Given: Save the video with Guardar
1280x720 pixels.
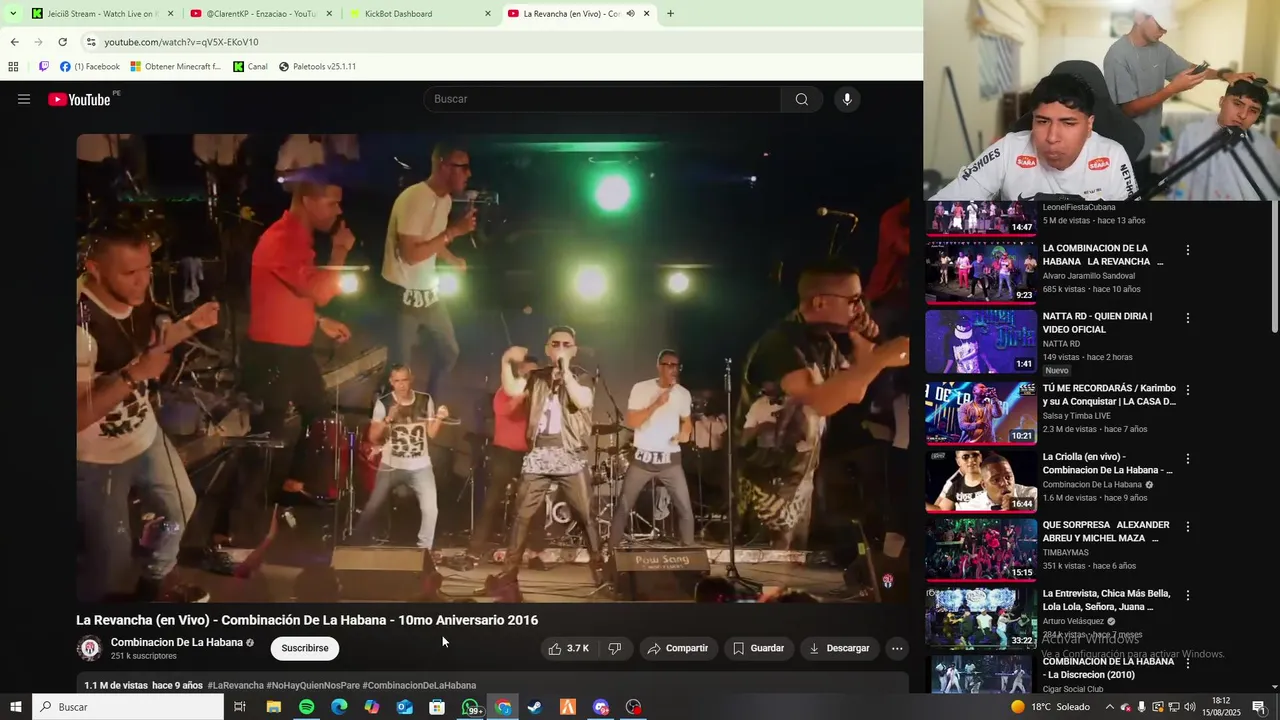Looking at the screenshot, I should pos(759,648).
